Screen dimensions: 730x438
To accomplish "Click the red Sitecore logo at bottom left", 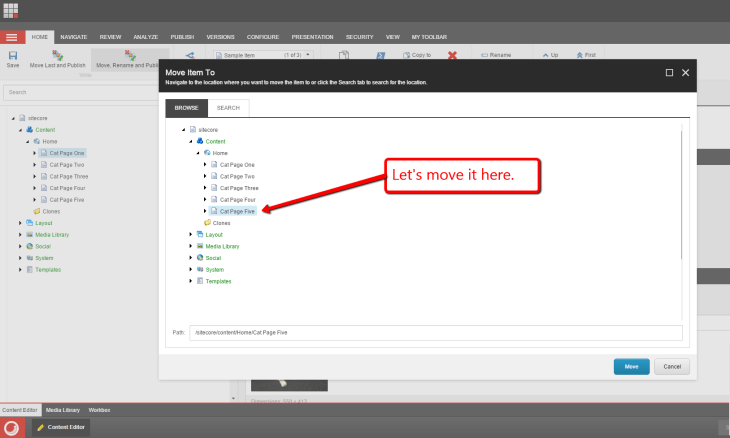I will [12, 427].
